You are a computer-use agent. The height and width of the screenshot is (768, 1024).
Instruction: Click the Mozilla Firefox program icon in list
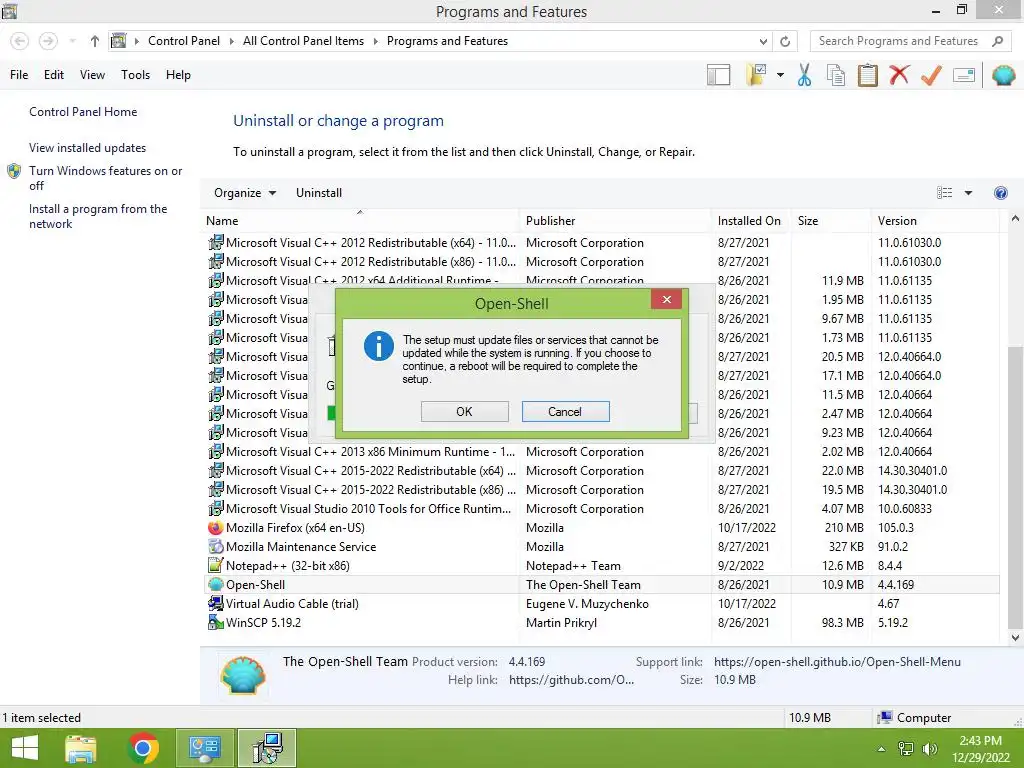click(x=216, y=528)
